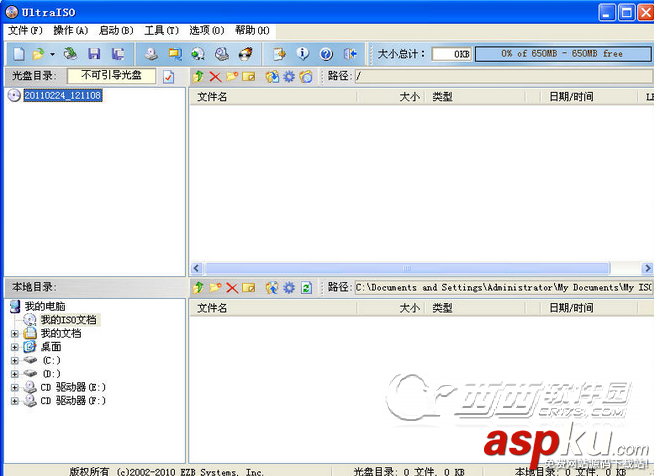Open the 文件(F) menu
Viewport: 654px width, 476px height.
tap(25, 30)
